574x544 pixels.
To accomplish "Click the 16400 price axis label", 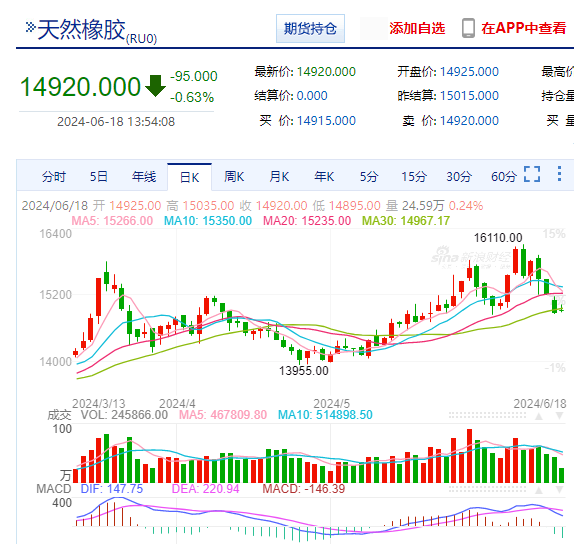I will (56, 234).
